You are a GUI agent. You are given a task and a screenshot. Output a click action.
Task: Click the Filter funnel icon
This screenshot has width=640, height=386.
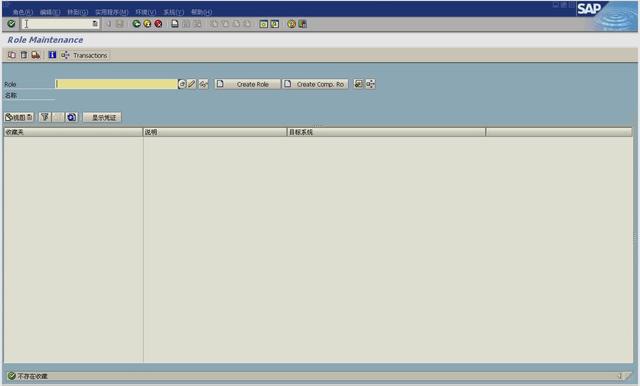[x=45, y=117]
